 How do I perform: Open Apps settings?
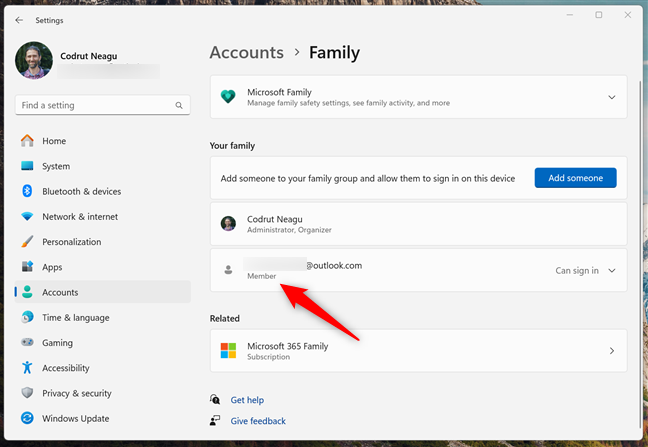[x=102, y=267]
